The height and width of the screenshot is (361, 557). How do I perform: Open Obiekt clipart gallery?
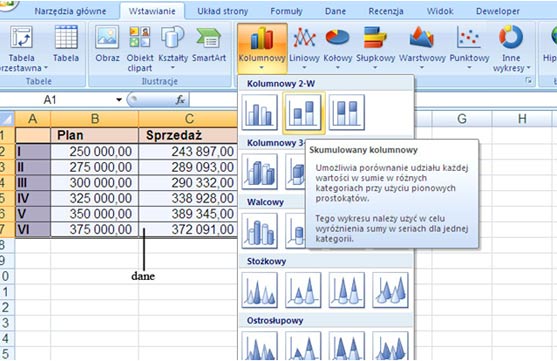click(x=140, y=48)
